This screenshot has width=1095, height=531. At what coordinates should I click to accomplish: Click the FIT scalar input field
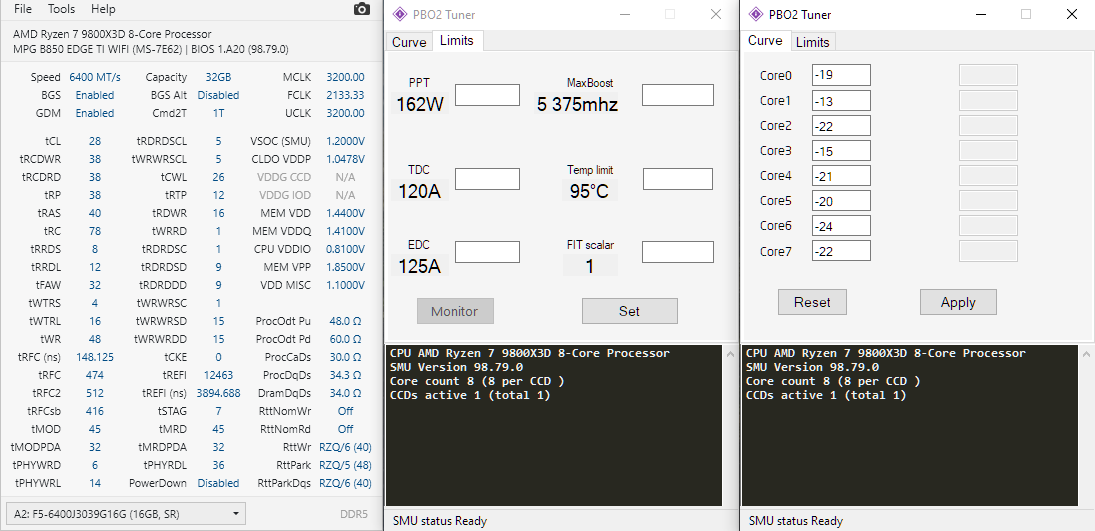tap(677, 252)
